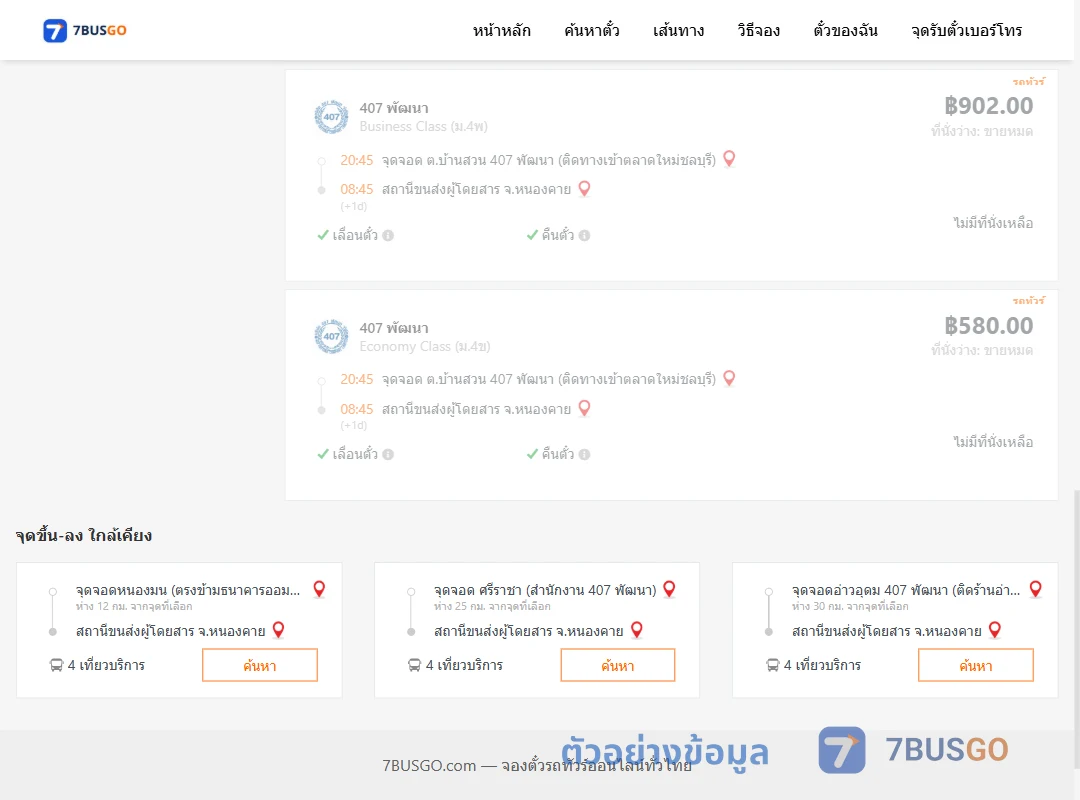Click ค้นหา button for จุดจอดหนองมน route

tap(260, 665)
